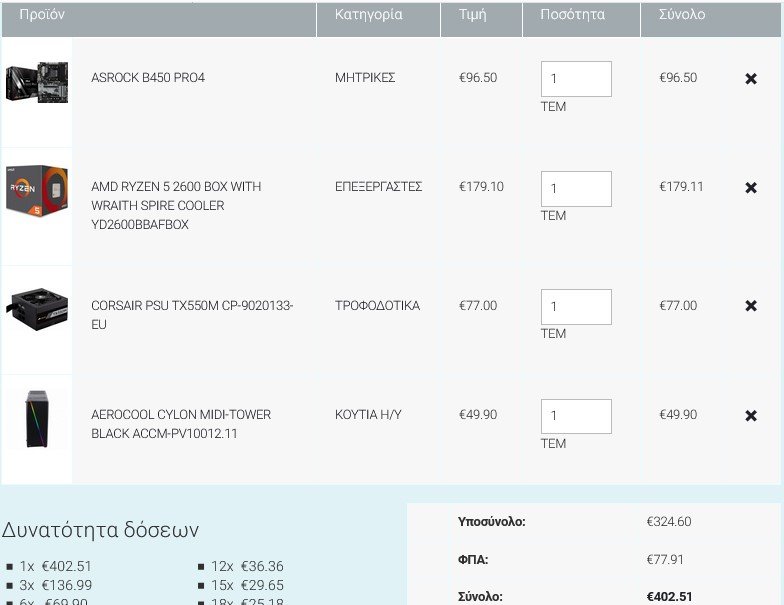This screenshot has height=605, width=784.
Task: Click the ΦΠΑ €77.91 value
Action: 665,560
